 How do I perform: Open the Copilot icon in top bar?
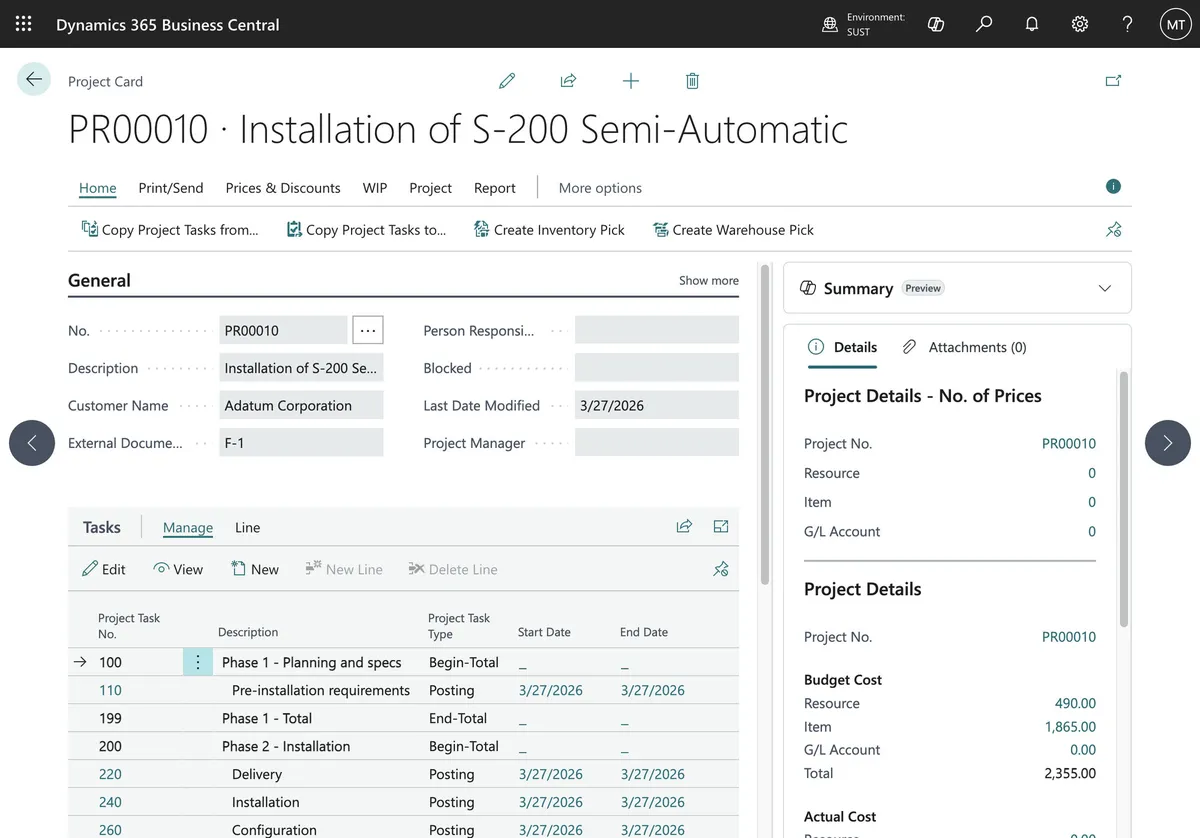click(936, 24)
